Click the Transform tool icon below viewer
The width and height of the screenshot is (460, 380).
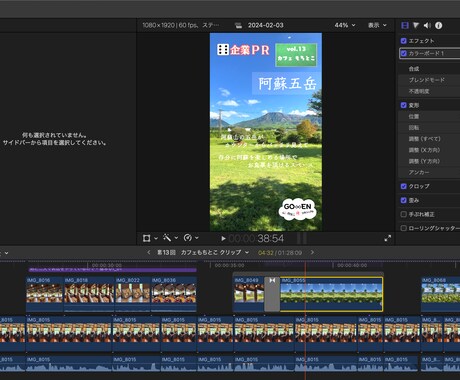tap(146, 238)
